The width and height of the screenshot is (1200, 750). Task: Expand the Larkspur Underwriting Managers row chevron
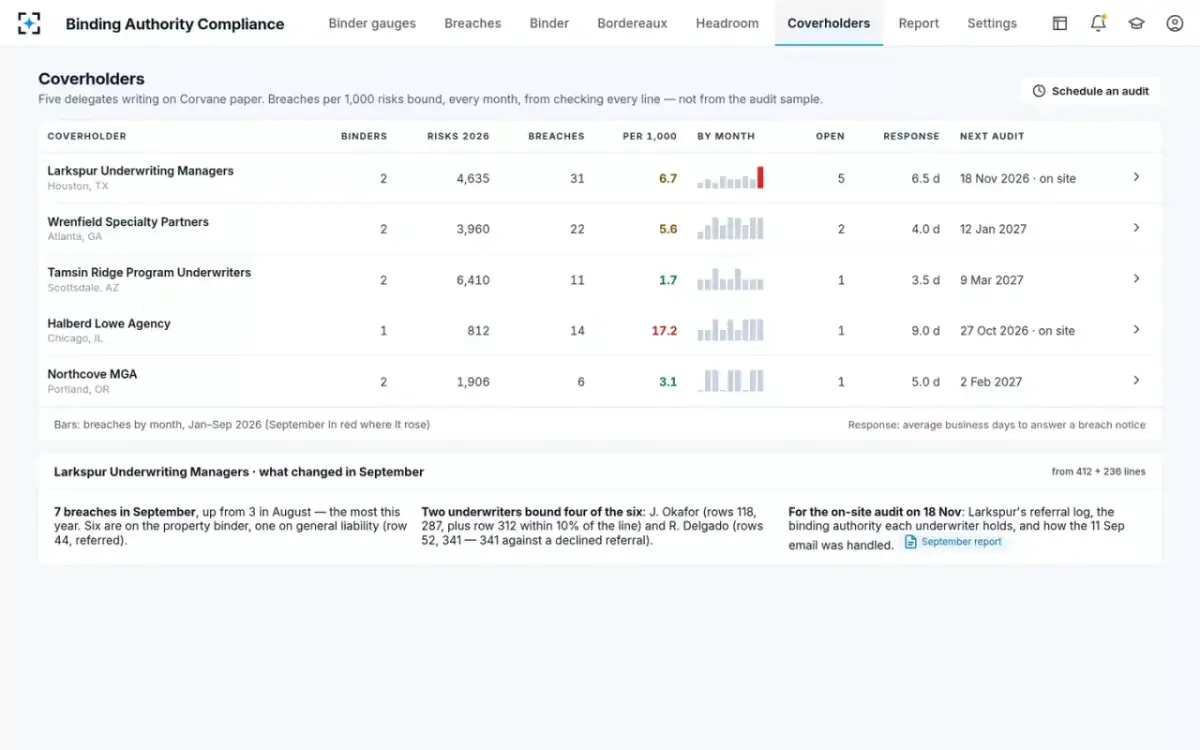point(1136,177)
